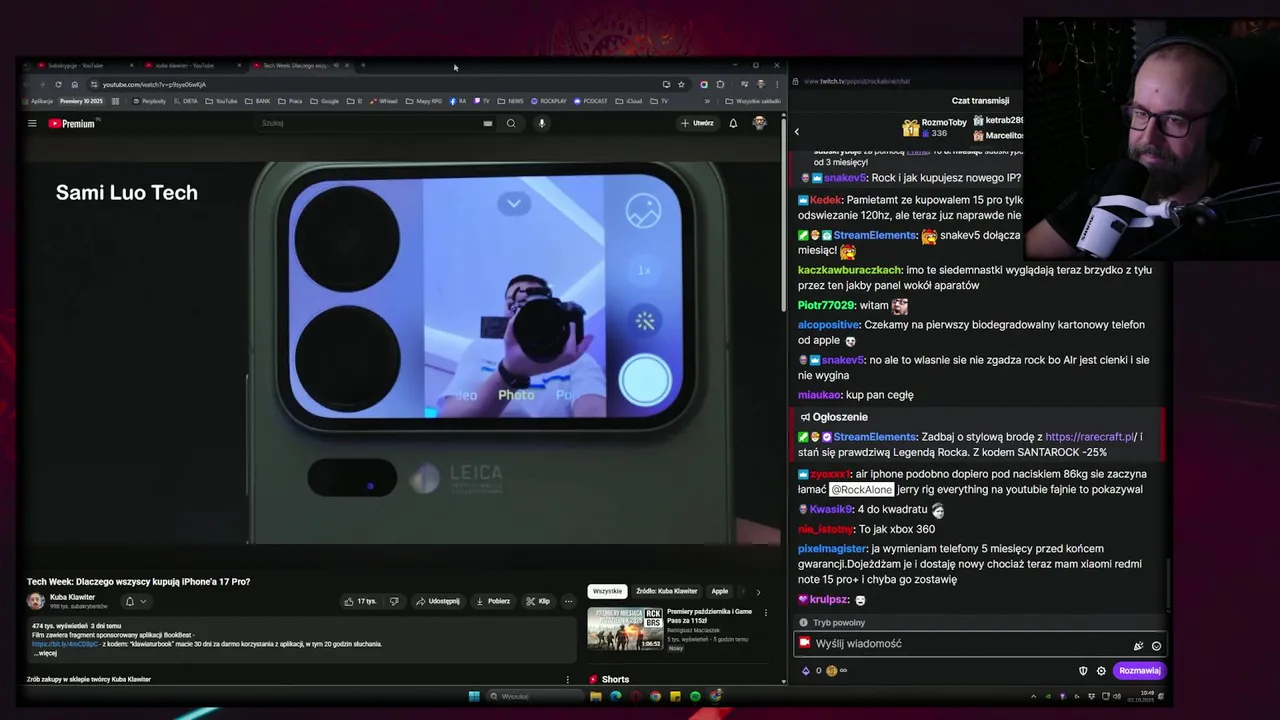Show more filter chips with right arrow

point(757,591)
